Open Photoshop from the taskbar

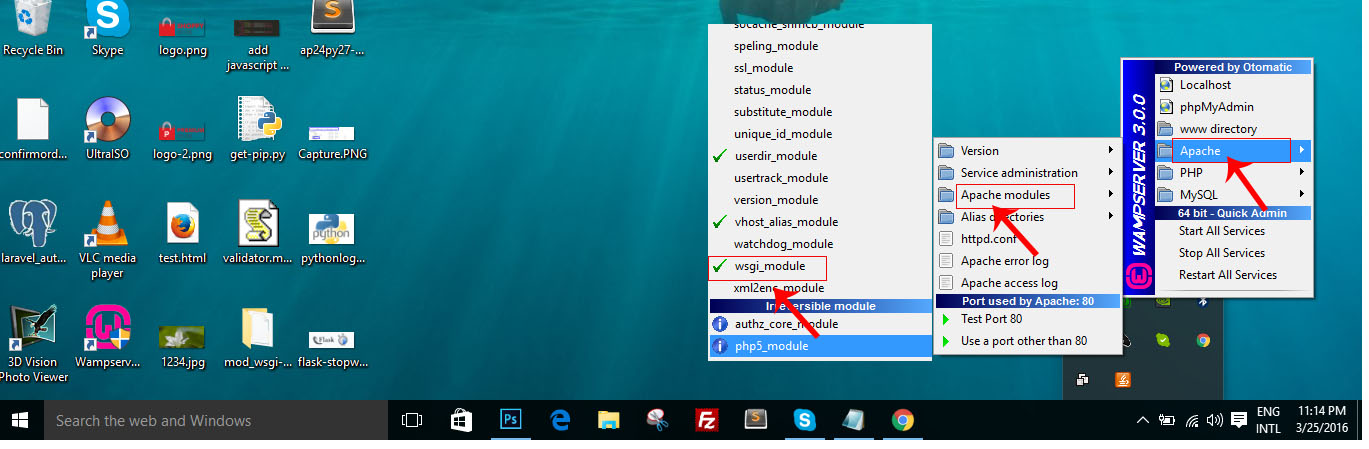point(510,420)
